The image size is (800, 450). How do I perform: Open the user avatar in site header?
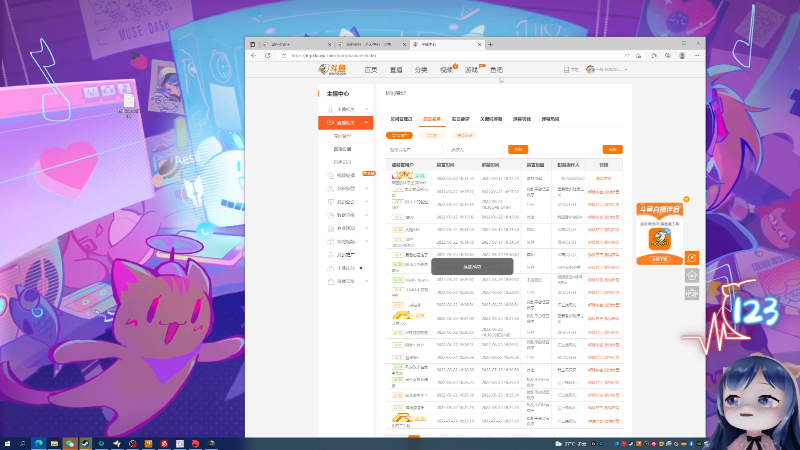pos(590,69)
